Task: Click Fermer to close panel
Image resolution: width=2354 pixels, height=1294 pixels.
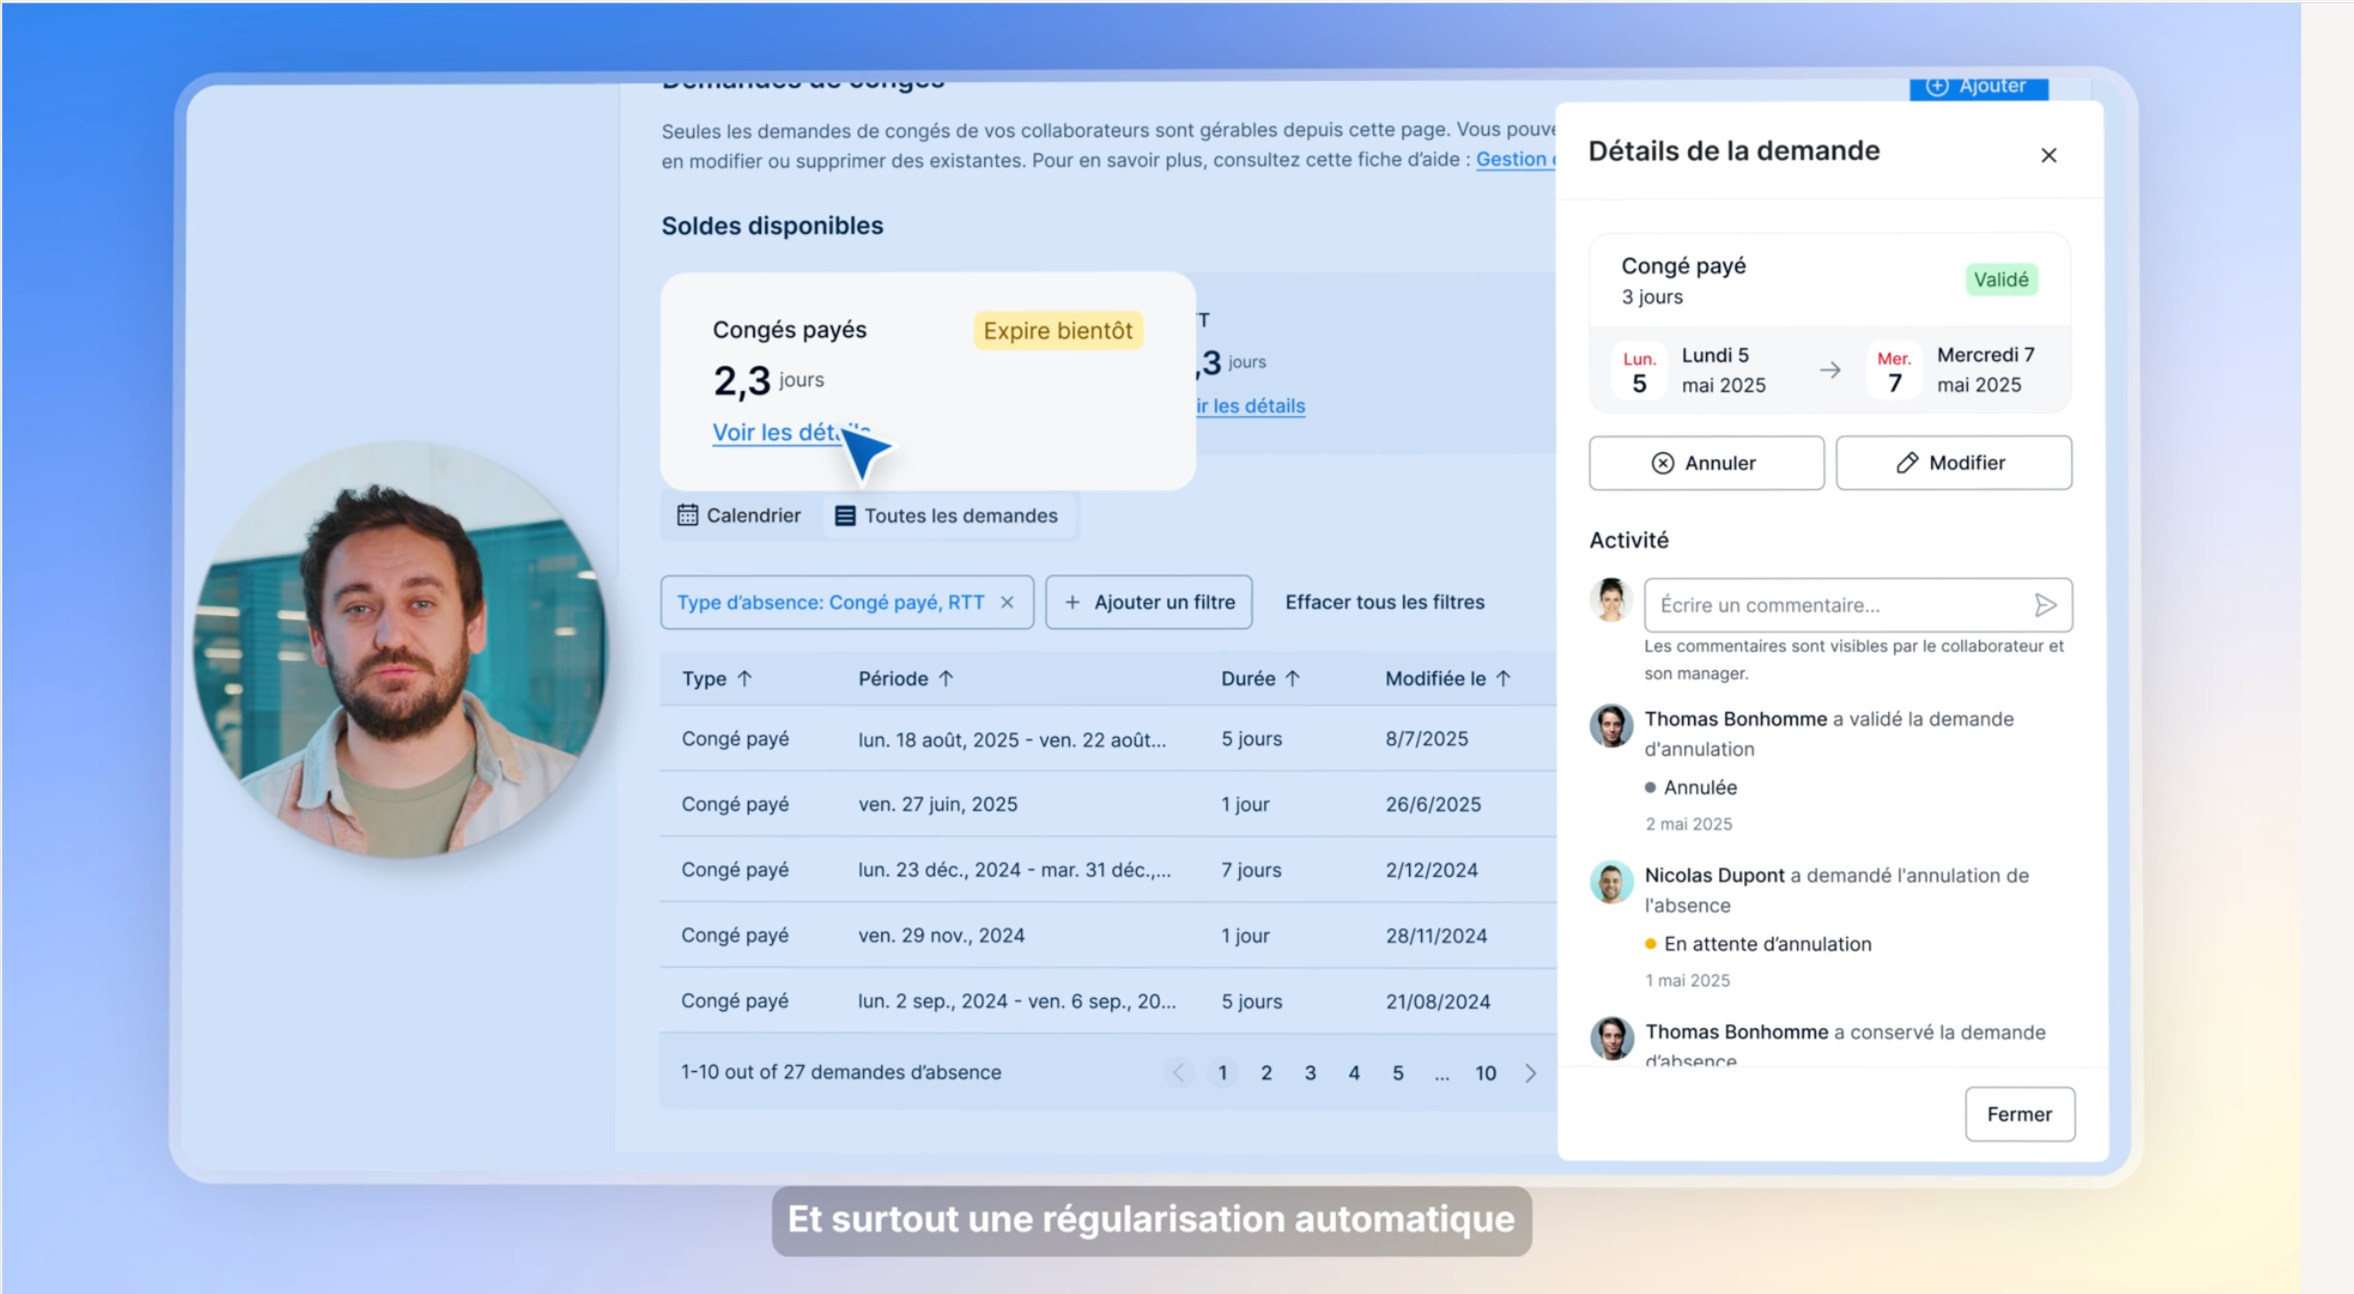Action: [x=2019, y=1114]
